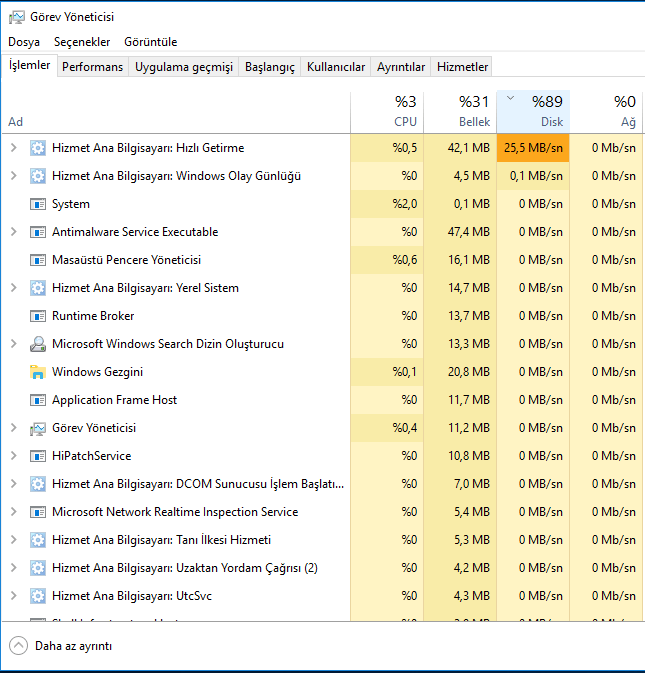Switch to the Performans tab
Image resolution: width=645 pixels, height=673 pixels.
[92, 67]
